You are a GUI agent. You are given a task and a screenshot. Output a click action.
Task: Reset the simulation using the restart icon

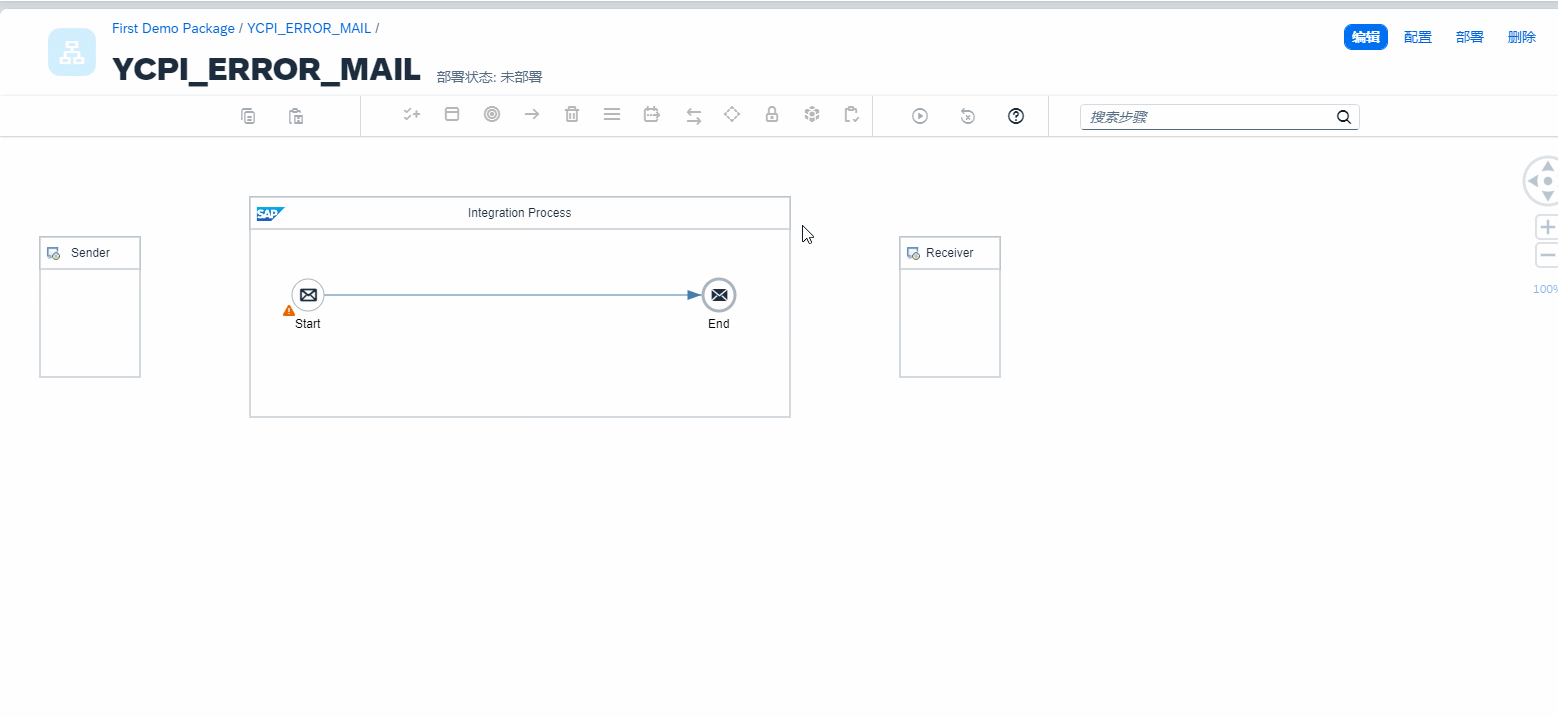tap(967, 116)
